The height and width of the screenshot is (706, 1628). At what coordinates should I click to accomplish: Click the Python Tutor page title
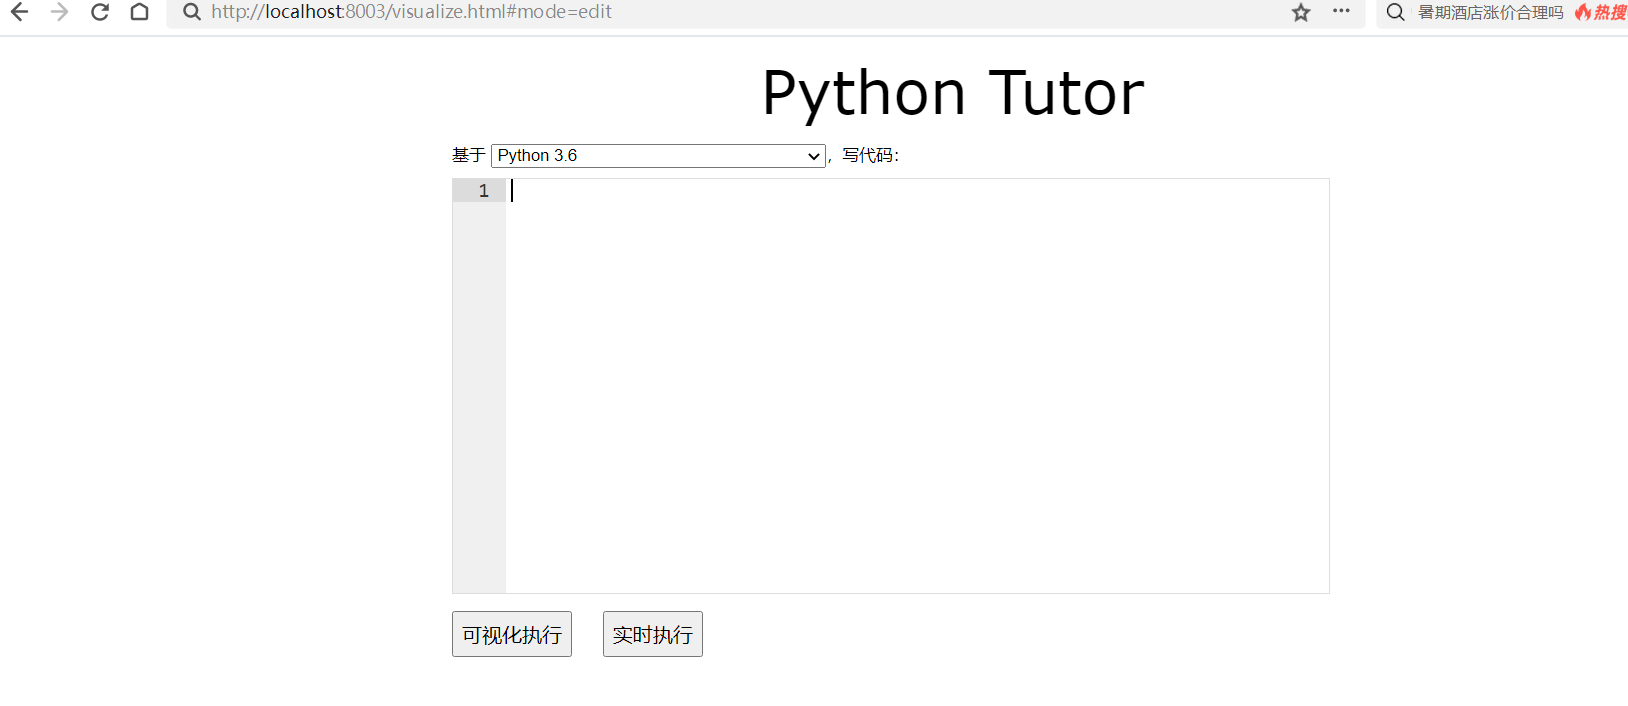[x=953, y=93]
